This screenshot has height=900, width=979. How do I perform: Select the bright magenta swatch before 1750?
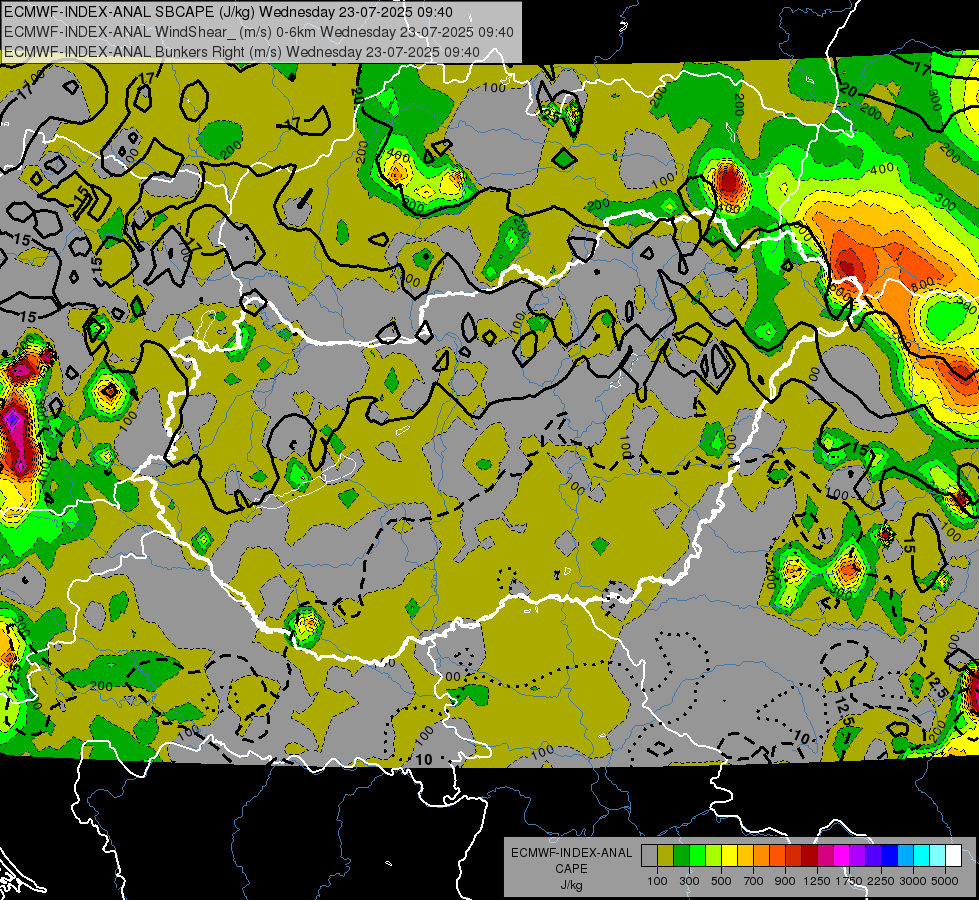[x=842, y=855]
